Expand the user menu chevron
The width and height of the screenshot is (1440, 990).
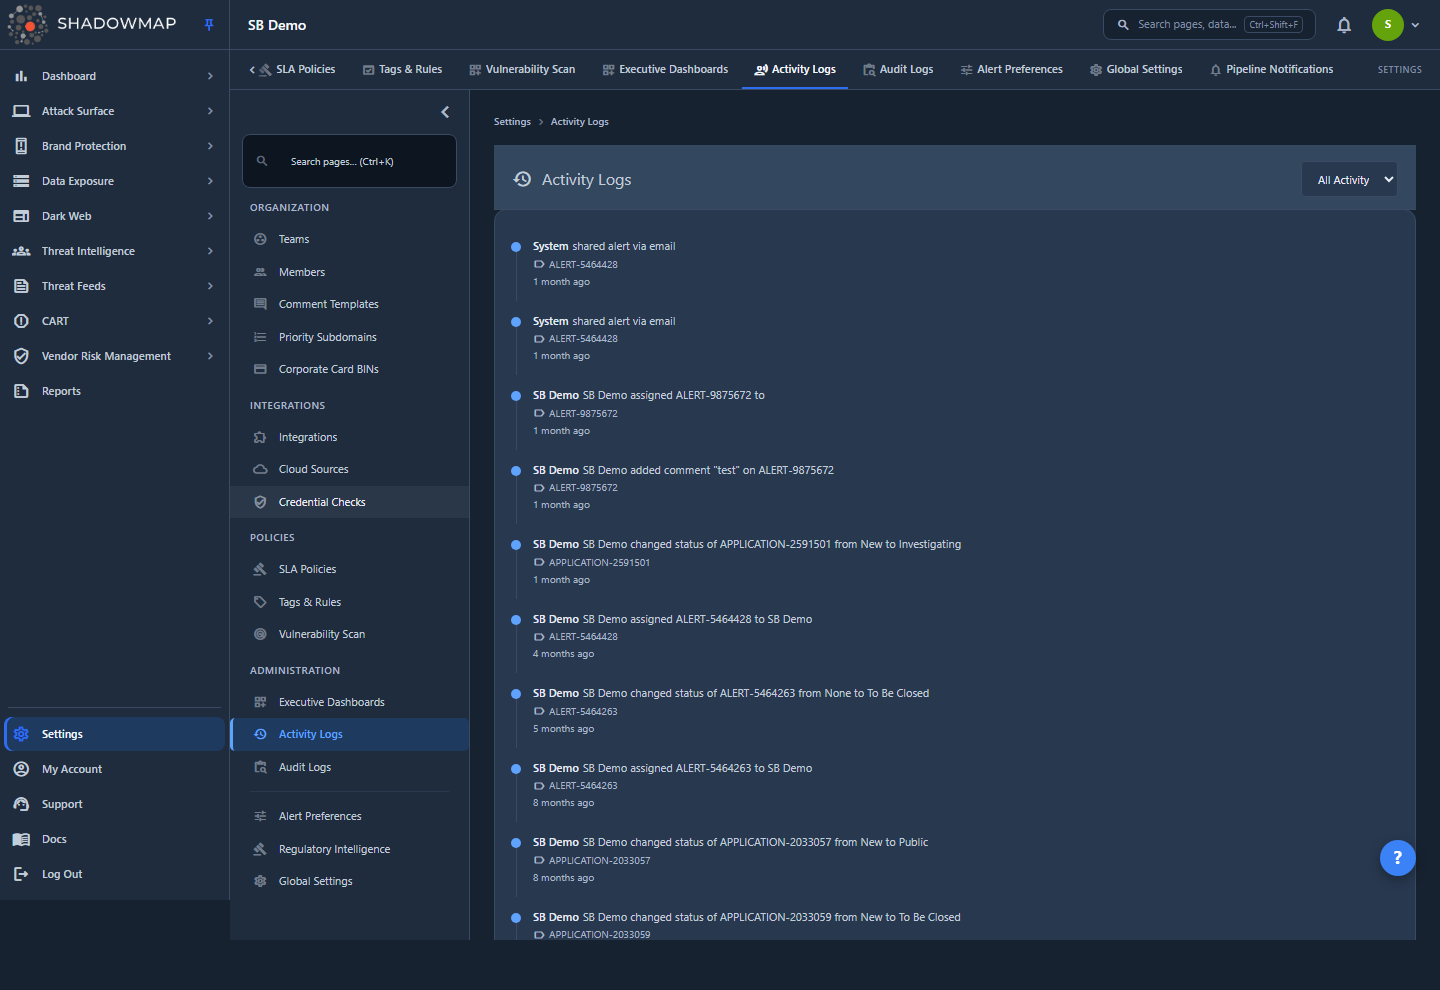pos(1415,25)
